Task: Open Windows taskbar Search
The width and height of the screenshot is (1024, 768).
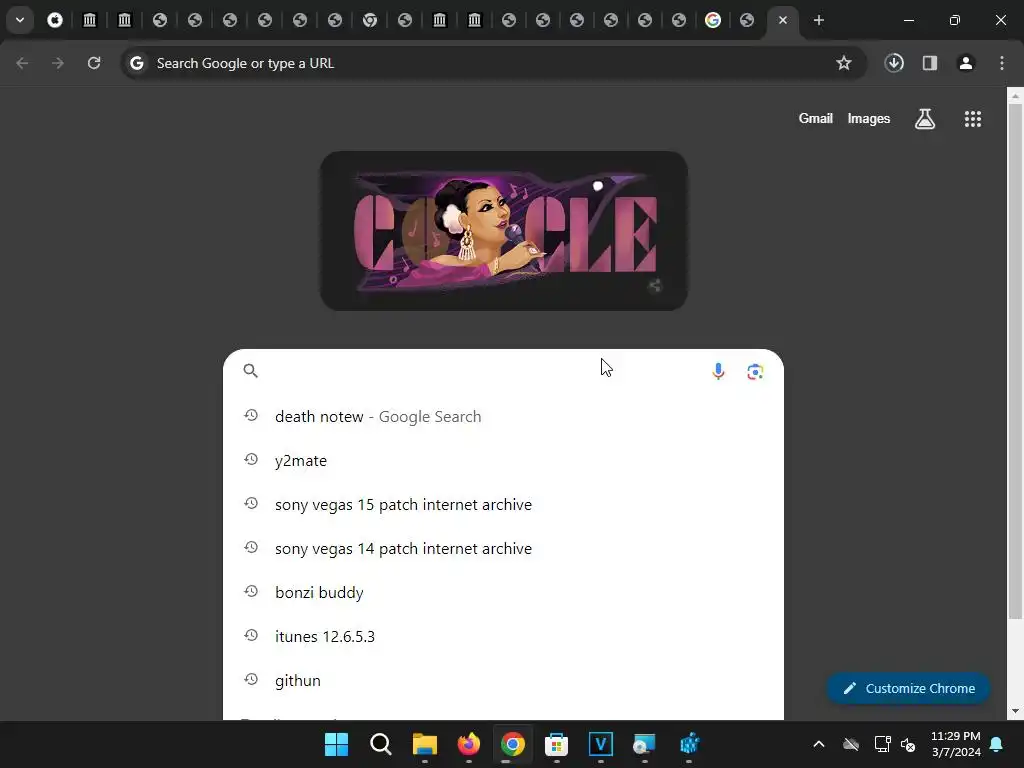Action: 381,744
